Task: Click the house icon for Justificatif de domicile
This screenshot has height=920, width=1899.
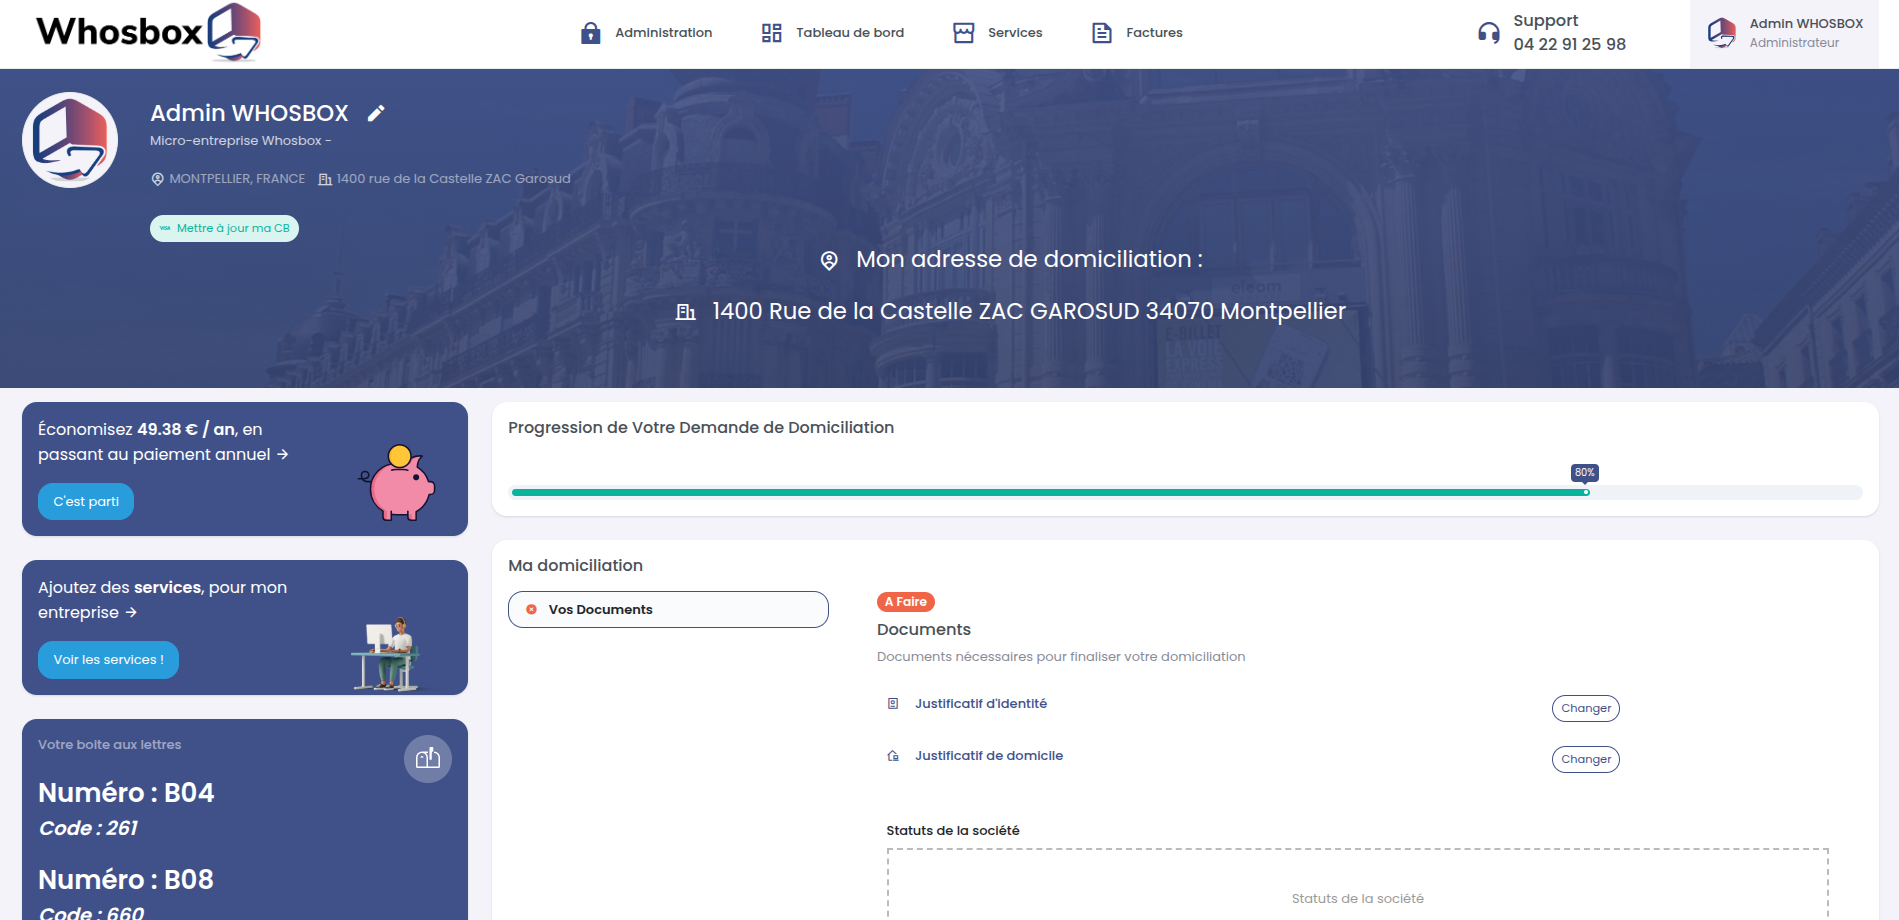Action: (893, 756)
